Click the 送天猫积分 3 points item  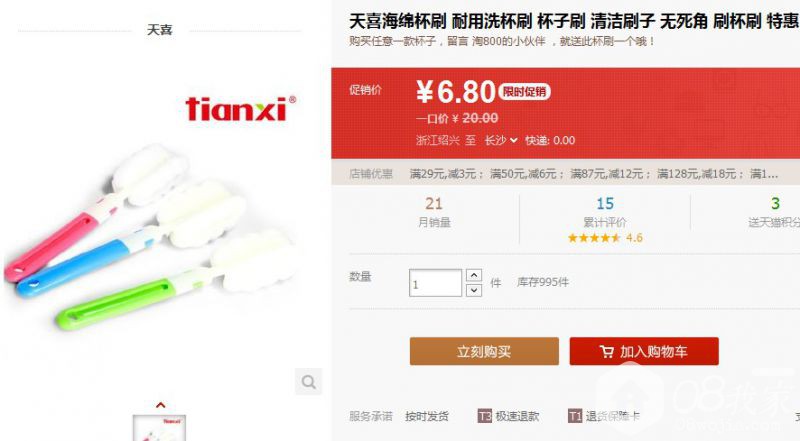(773, 212)
